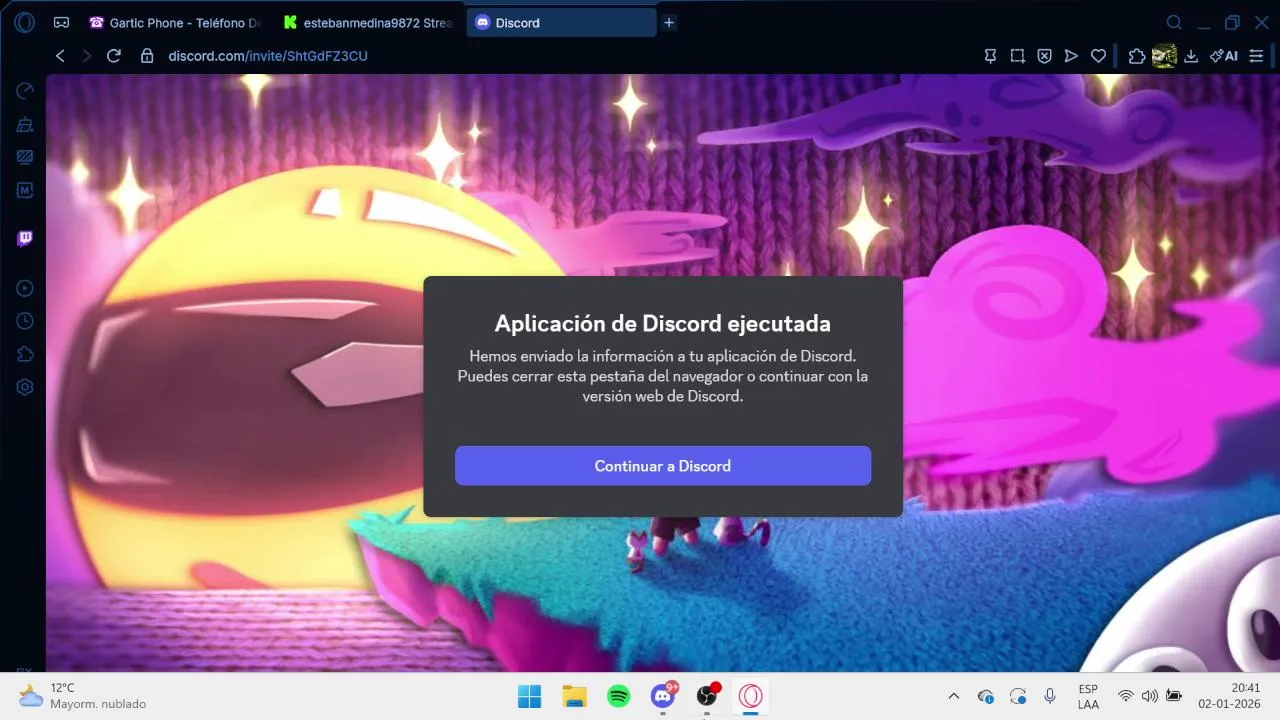This screenshot has width=1280, height=720.
Task: Switch ESP LAA keyboard language
Action: (x=1088, y=696)
